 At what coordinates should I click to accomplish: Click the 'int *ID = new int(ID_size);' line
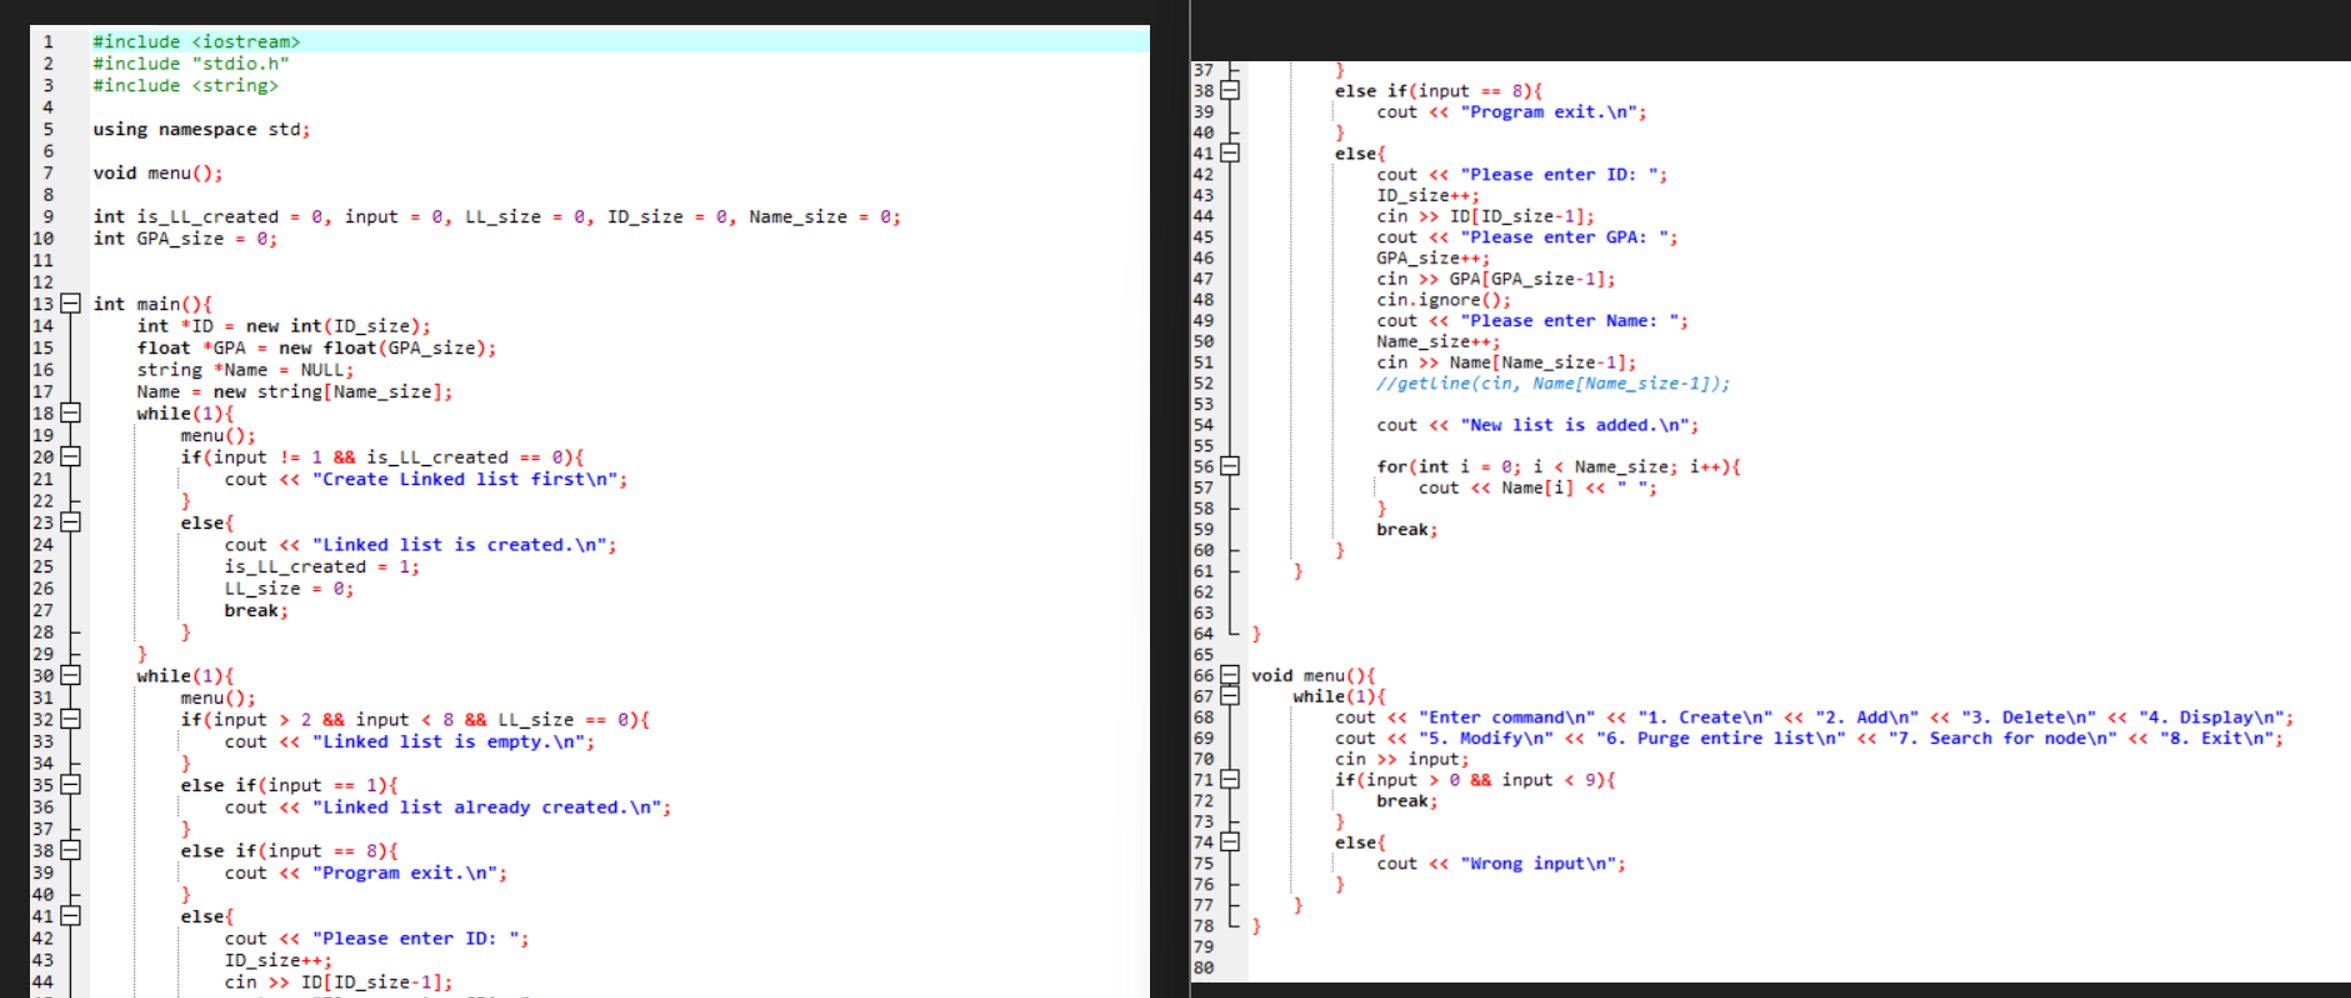284,326
